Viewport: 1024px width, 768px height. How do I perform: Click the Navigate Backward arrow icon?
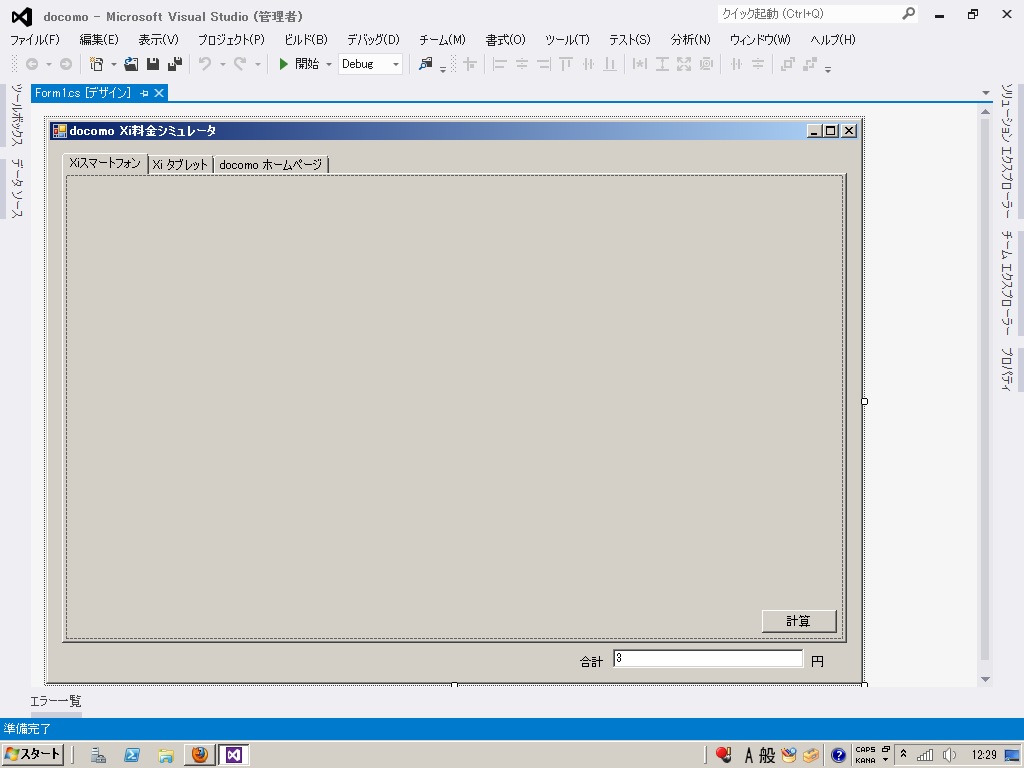tap(31, 64)
